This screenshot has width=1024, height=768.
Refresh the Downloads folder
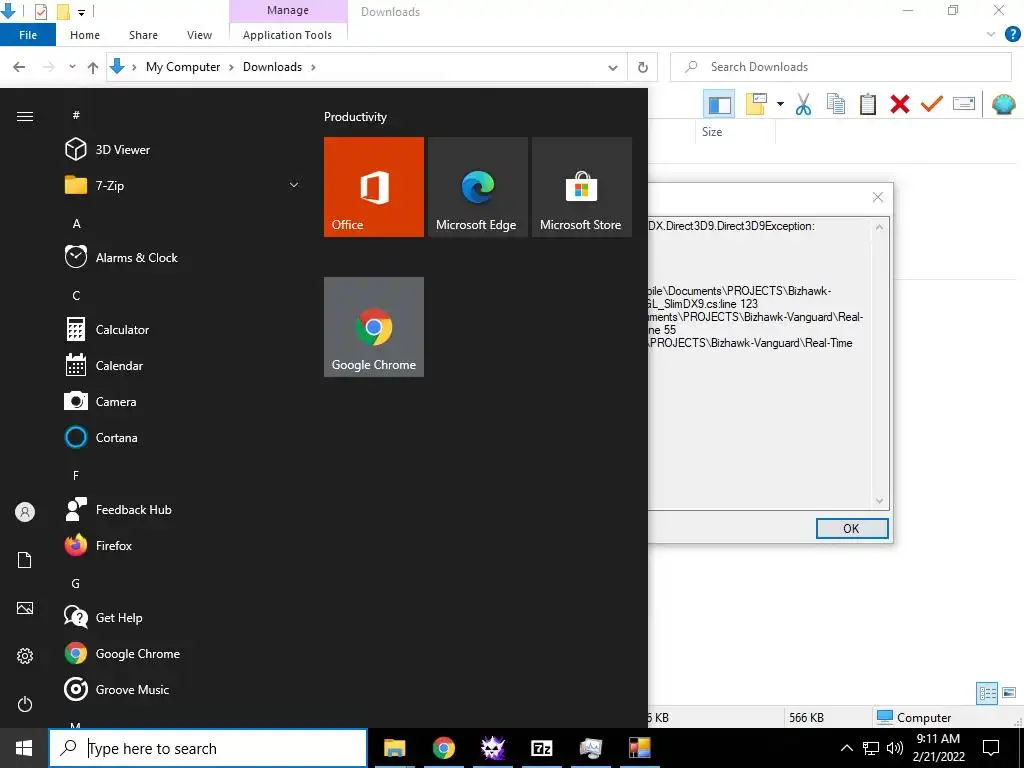[643, 67]
